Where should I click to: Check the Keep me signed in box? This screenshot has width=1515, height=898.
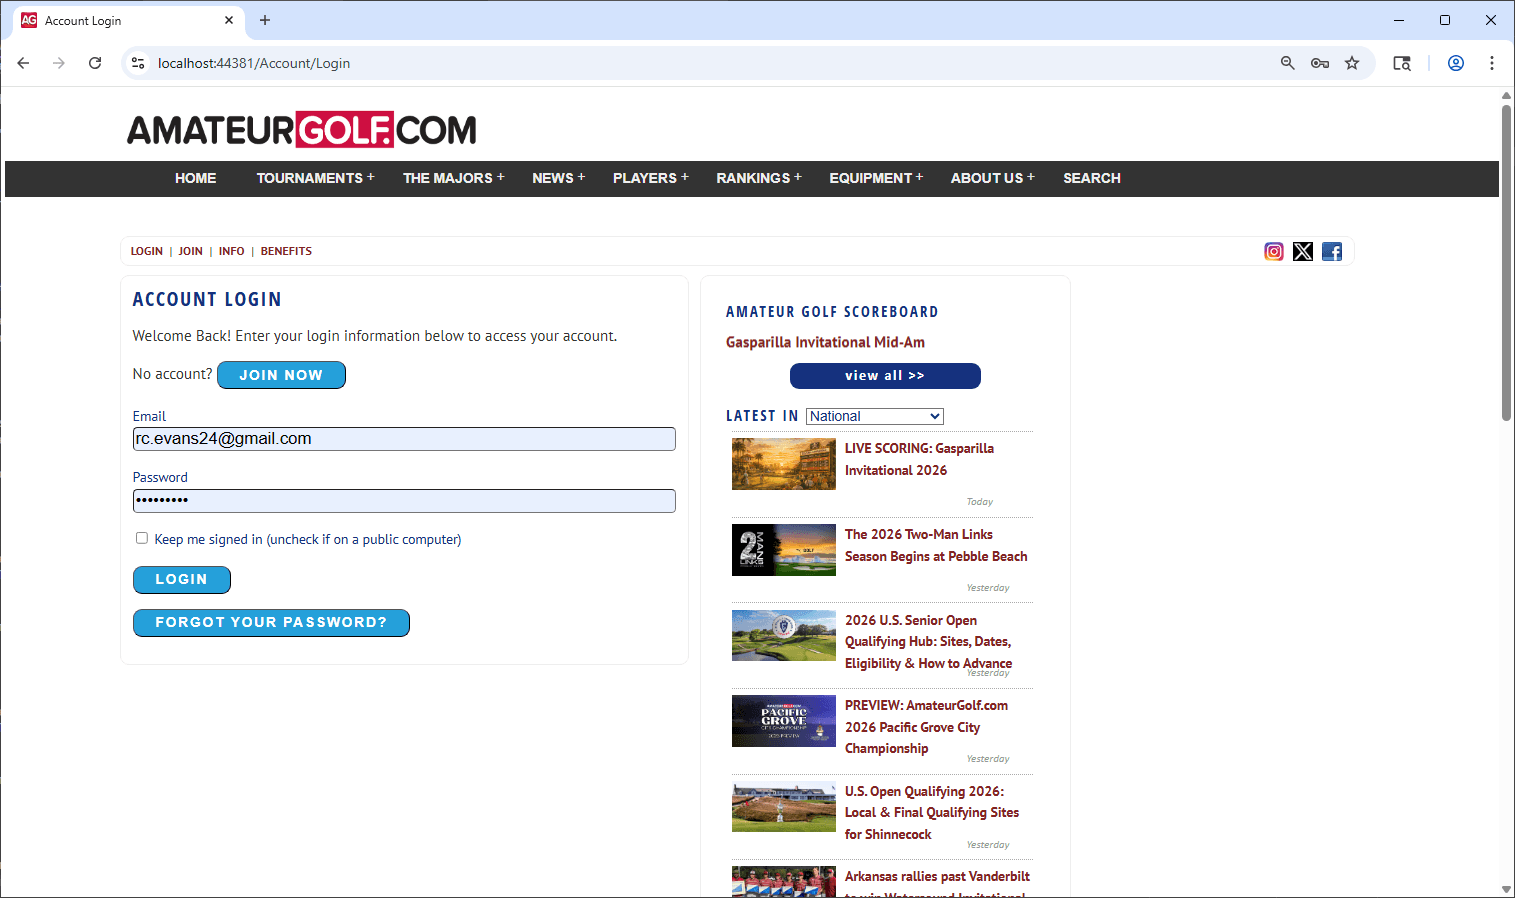(142, 538)
